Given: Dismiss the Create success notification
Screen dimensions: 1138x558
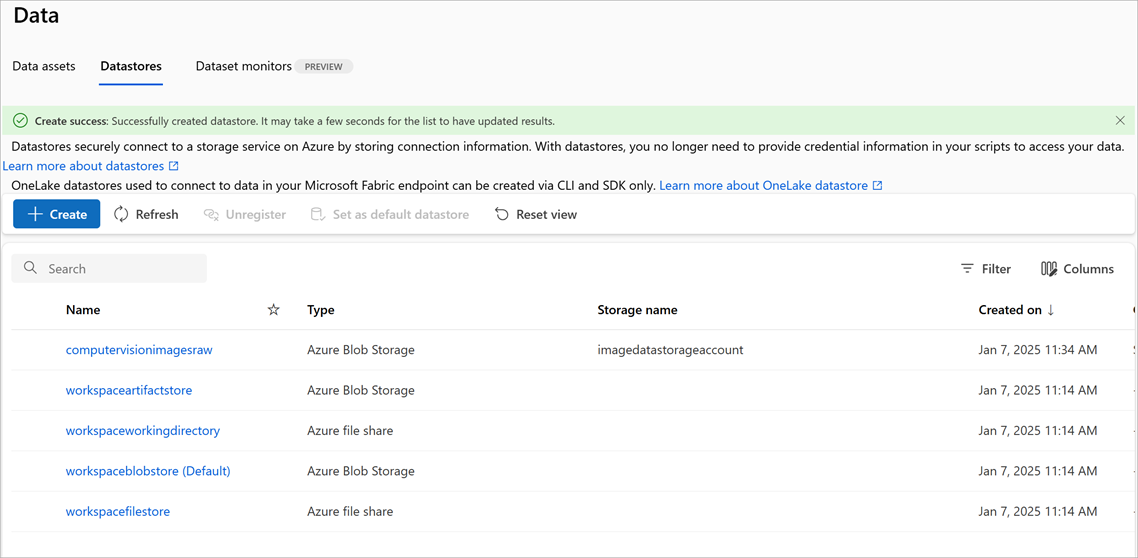Looking at the screenshot, I should [x=1121, y=120].
